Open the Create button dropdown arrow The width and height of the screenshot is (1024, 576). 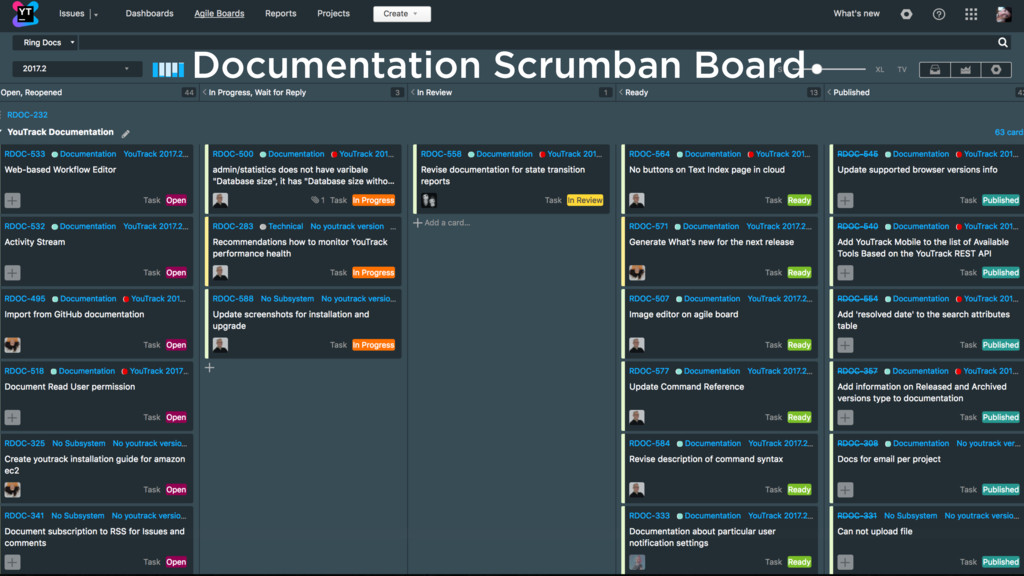coord(415,14)
